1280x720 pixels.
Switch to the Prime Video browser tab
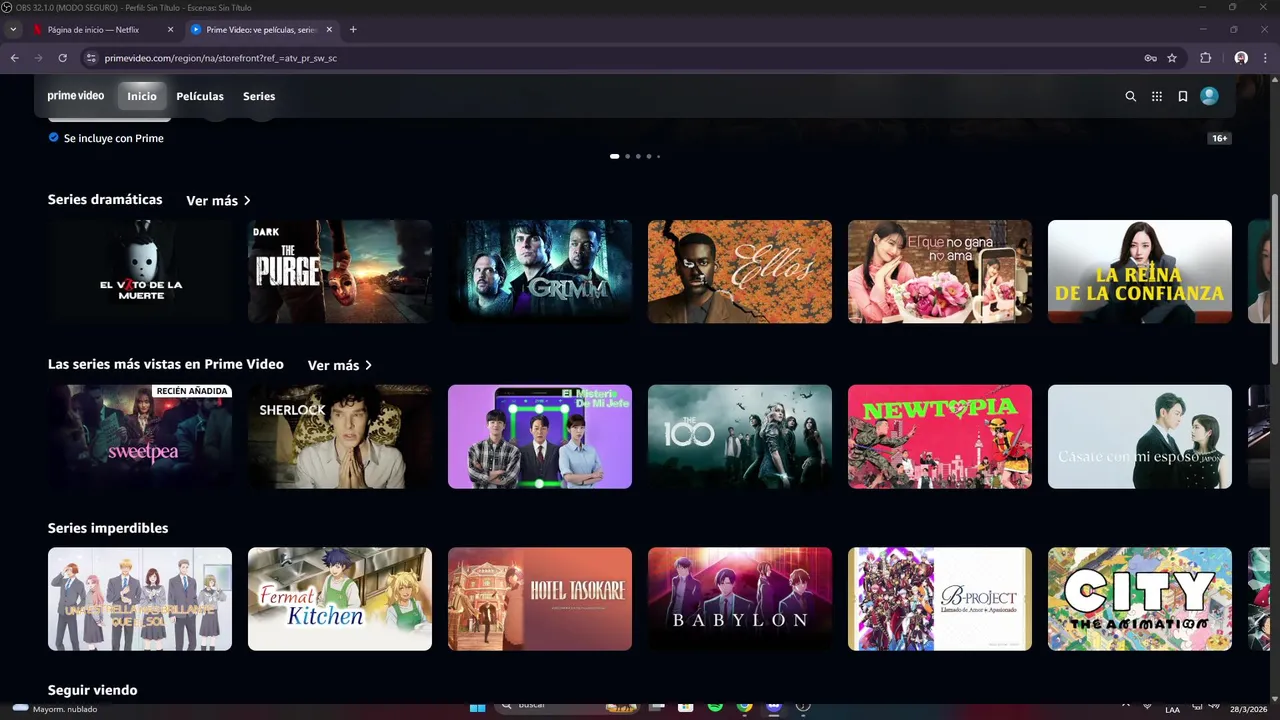(263, 30)
